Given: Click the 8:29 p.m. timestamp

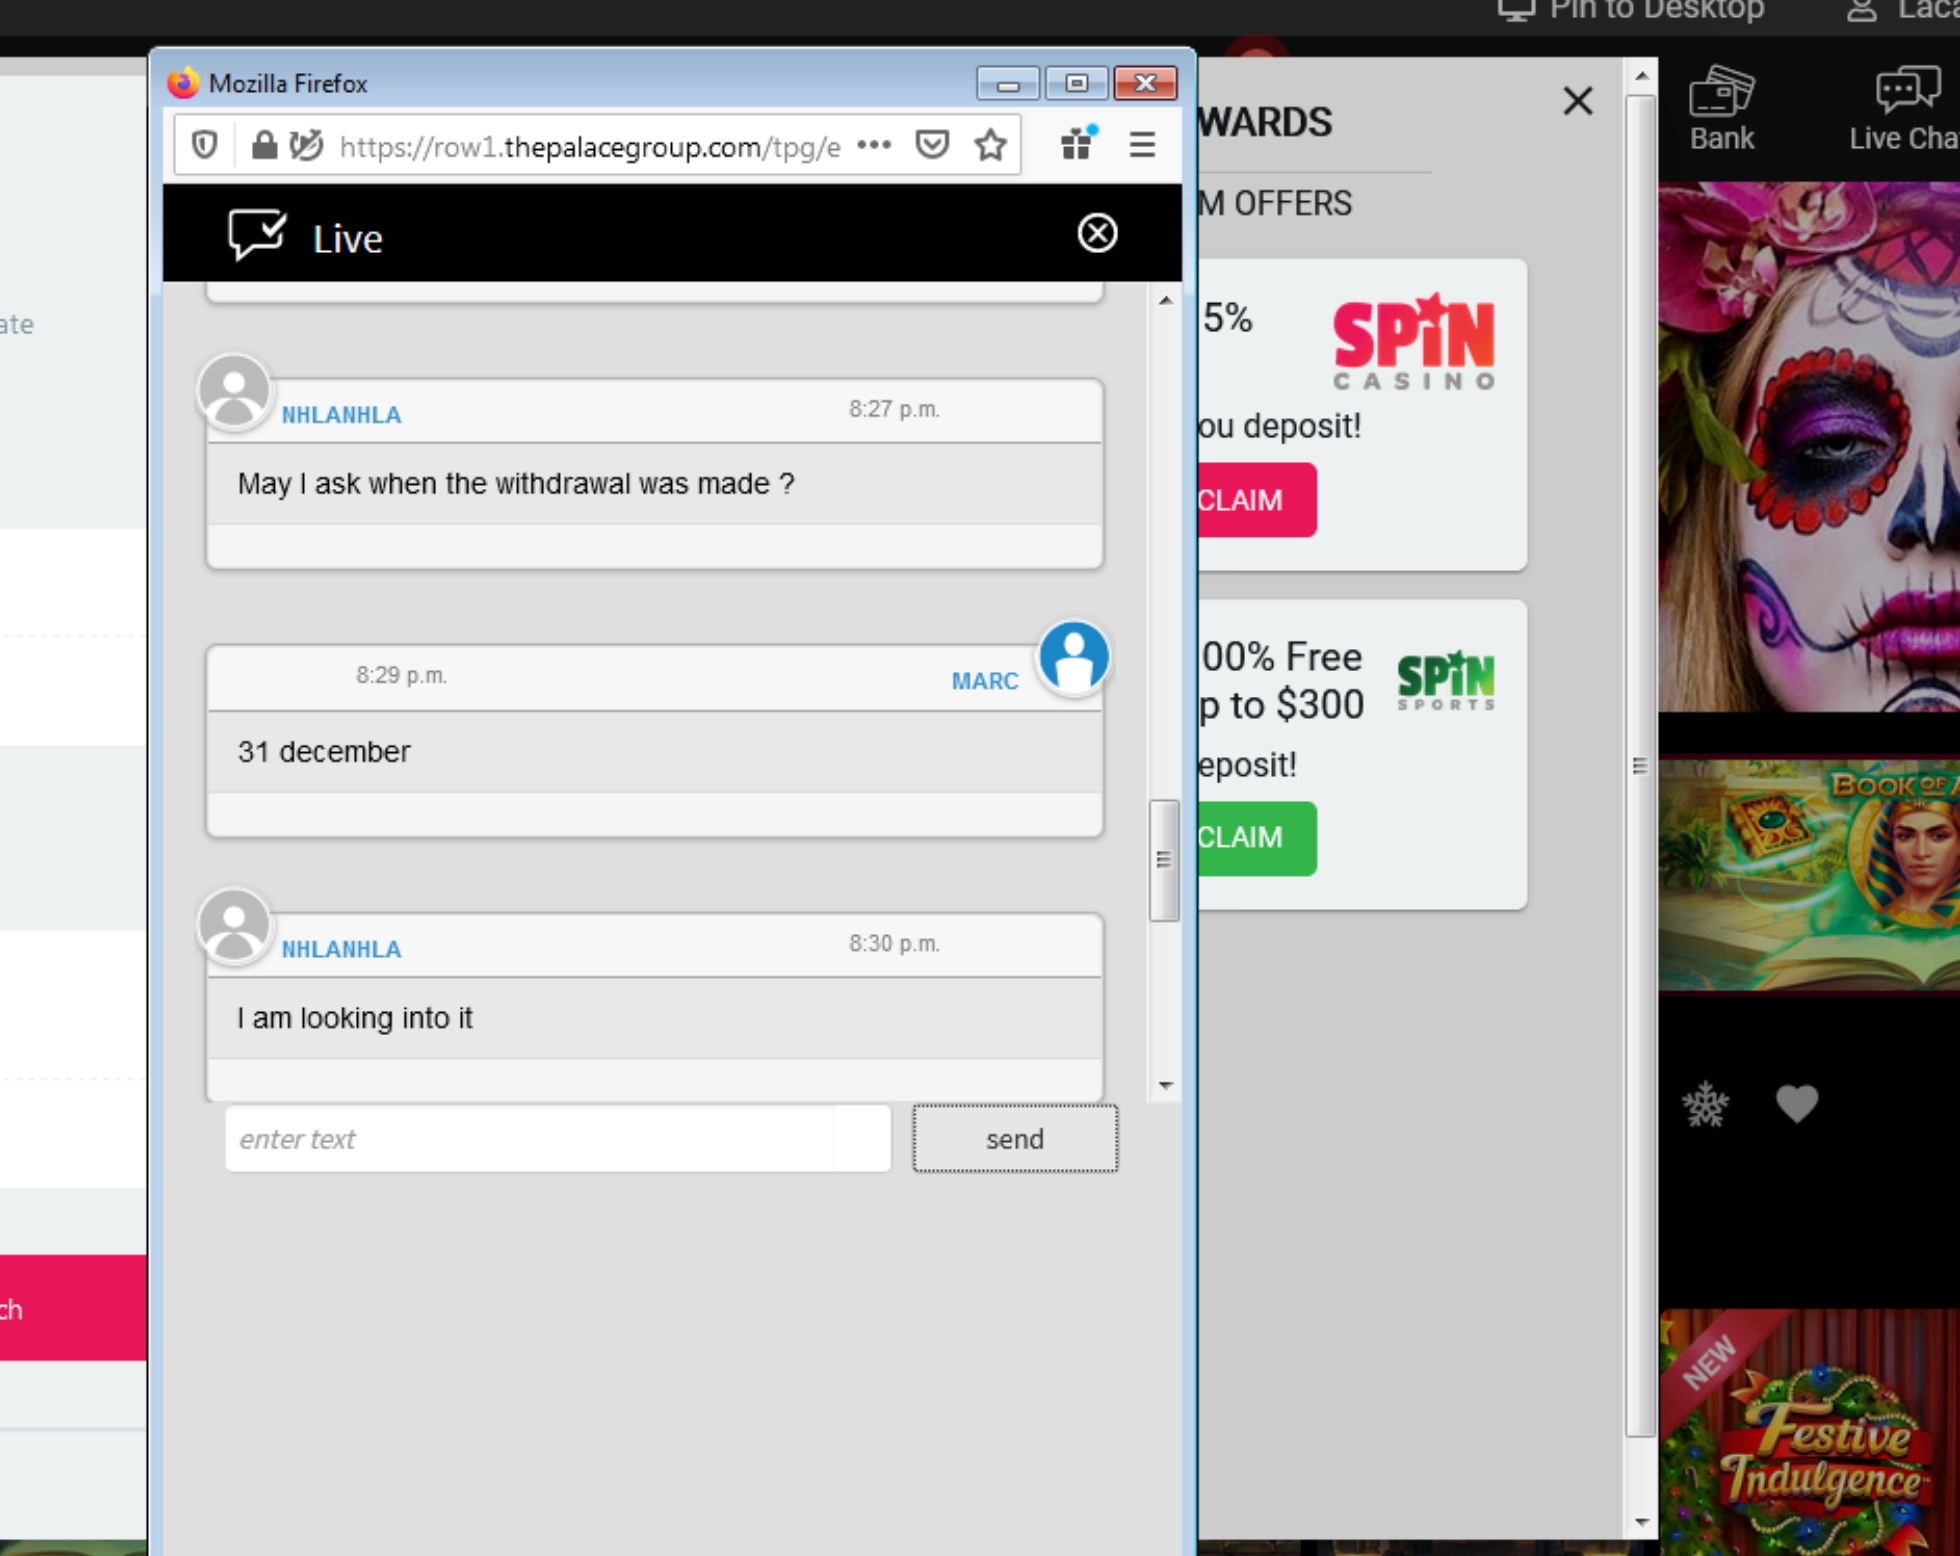Looking at the screenshot, I should pos(401,675).
